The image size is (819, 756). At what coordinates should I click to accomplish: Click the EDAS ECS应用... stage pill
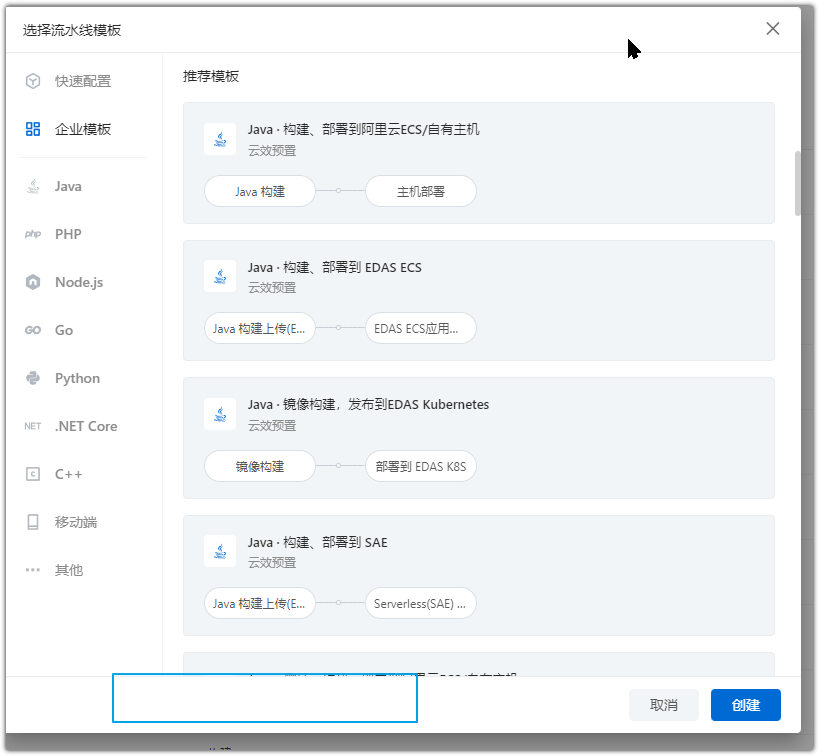click(421, 329)
